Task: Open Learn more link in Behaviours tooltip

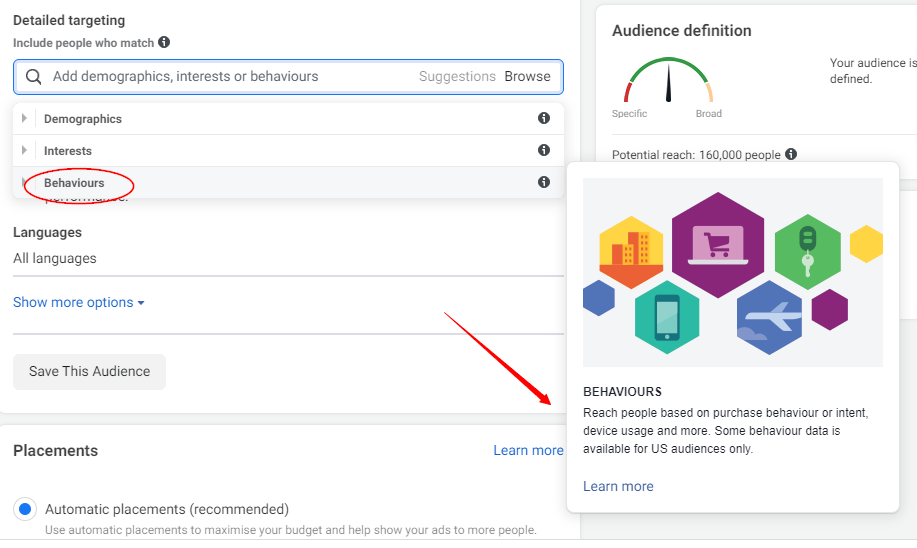Action: [x=618, y=486]
